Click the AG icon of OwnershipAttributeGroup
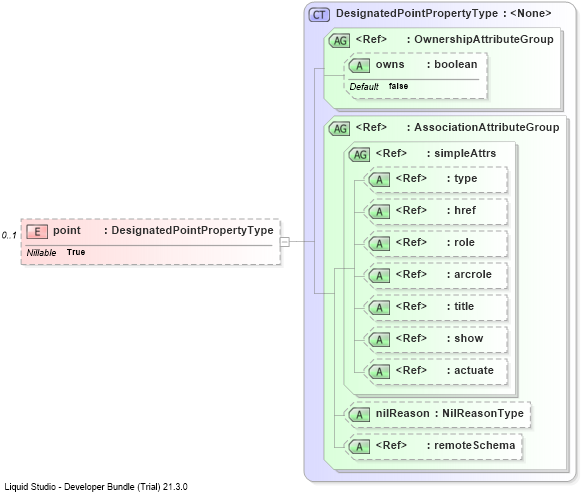Viewport: 581px width, 492px height. [339, 40]
